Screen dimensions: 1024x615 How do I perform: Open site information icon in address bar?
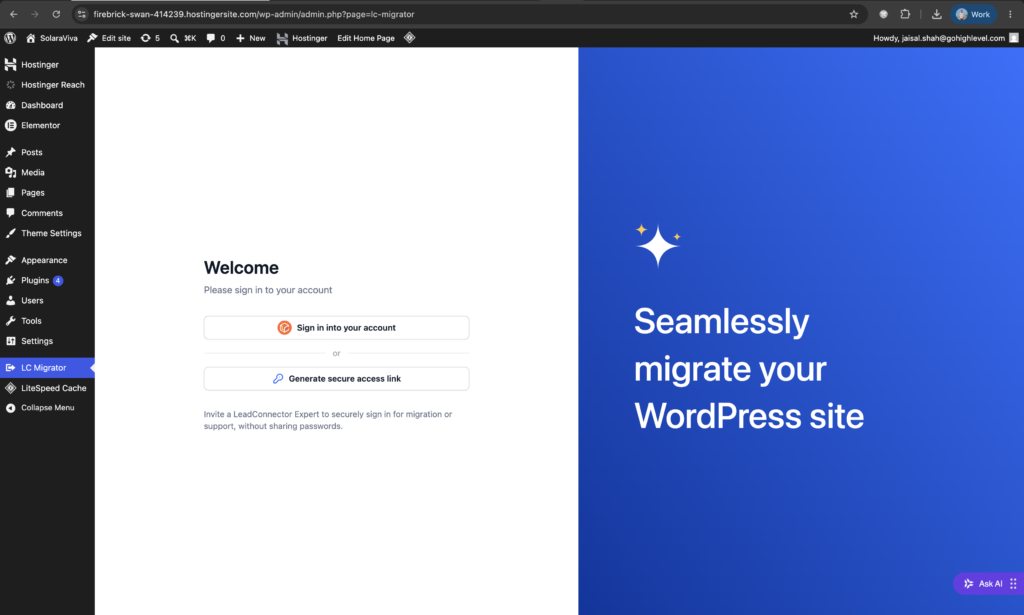(82, 14)
